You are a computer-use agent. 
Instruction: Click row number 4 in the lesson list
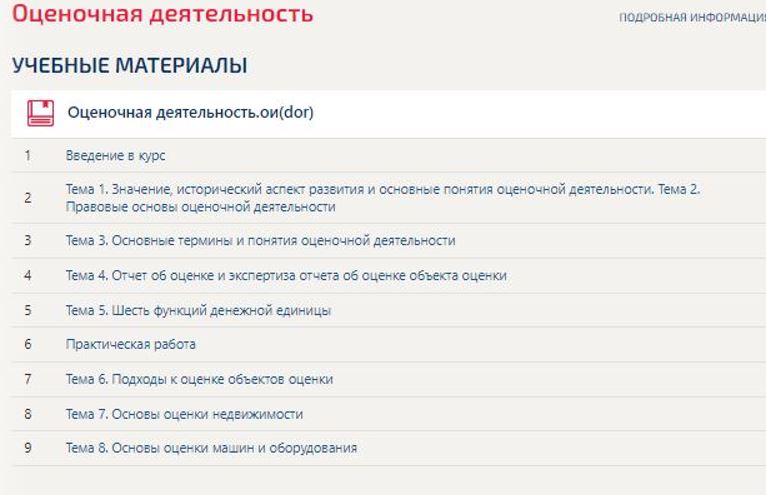pos(28,276)
